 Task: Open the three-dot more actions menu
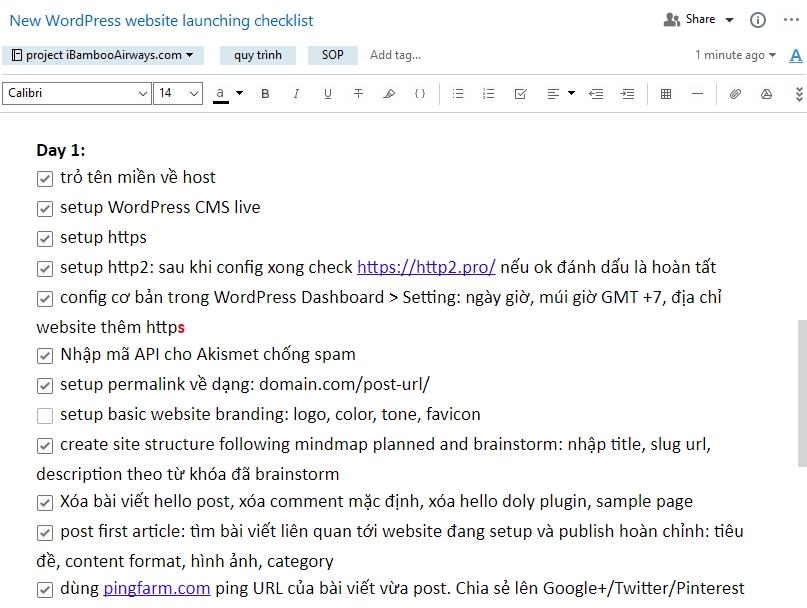tap(791, 20)
